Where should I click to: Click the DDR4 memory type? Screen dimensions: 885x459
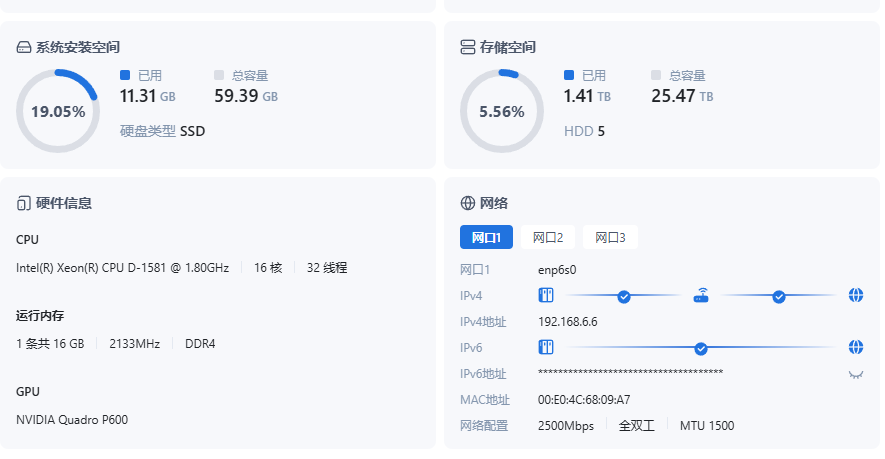pos(200,344)
